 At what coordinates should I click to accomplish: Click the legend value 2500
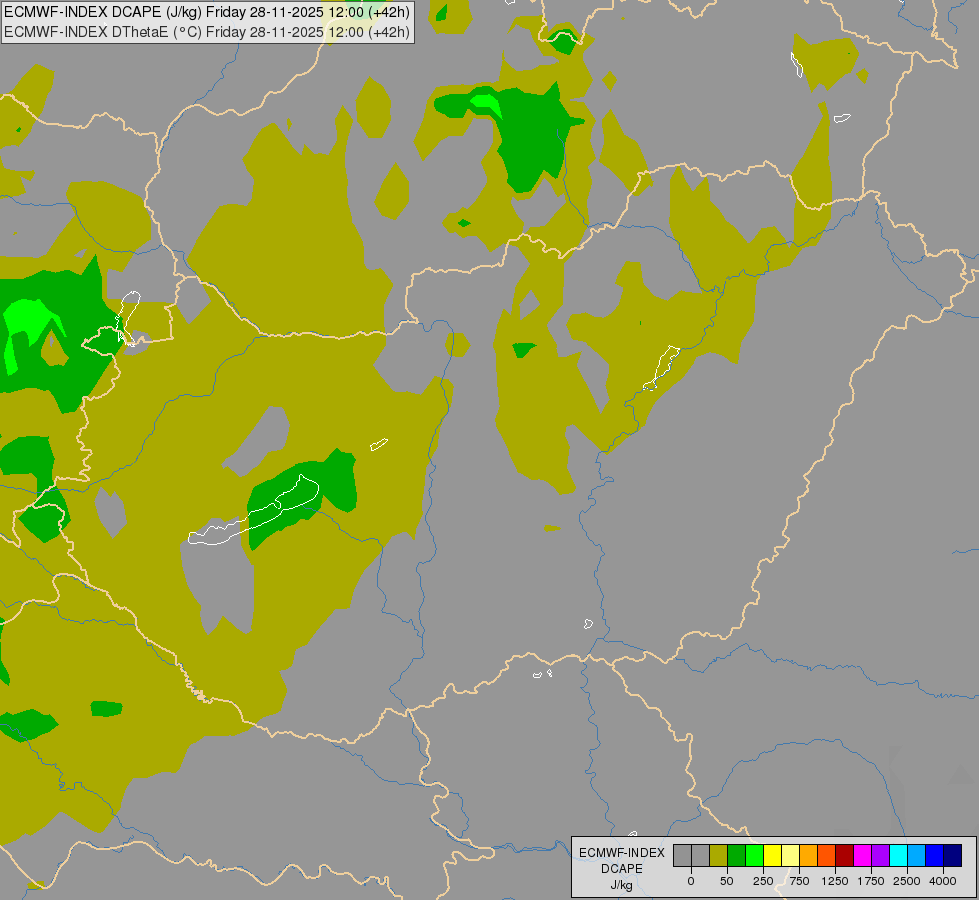tap(907, 881)
